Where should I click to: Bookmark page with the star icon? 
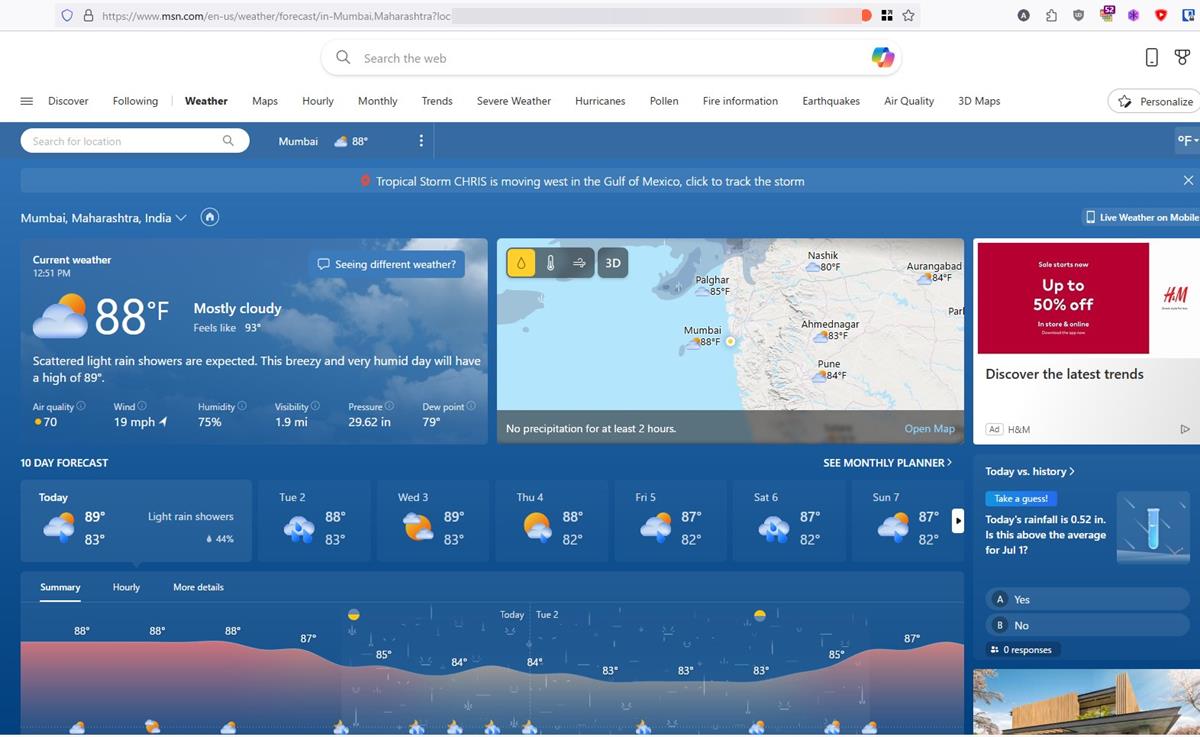click(x=908, y=16)
